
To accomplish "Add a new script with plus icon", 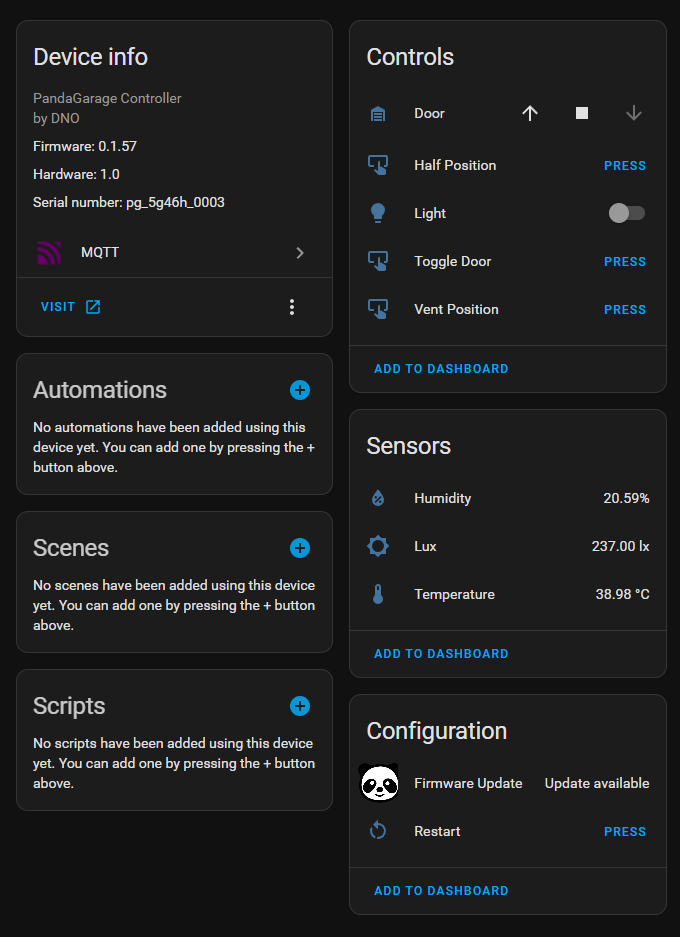I will tap(299, 706).
